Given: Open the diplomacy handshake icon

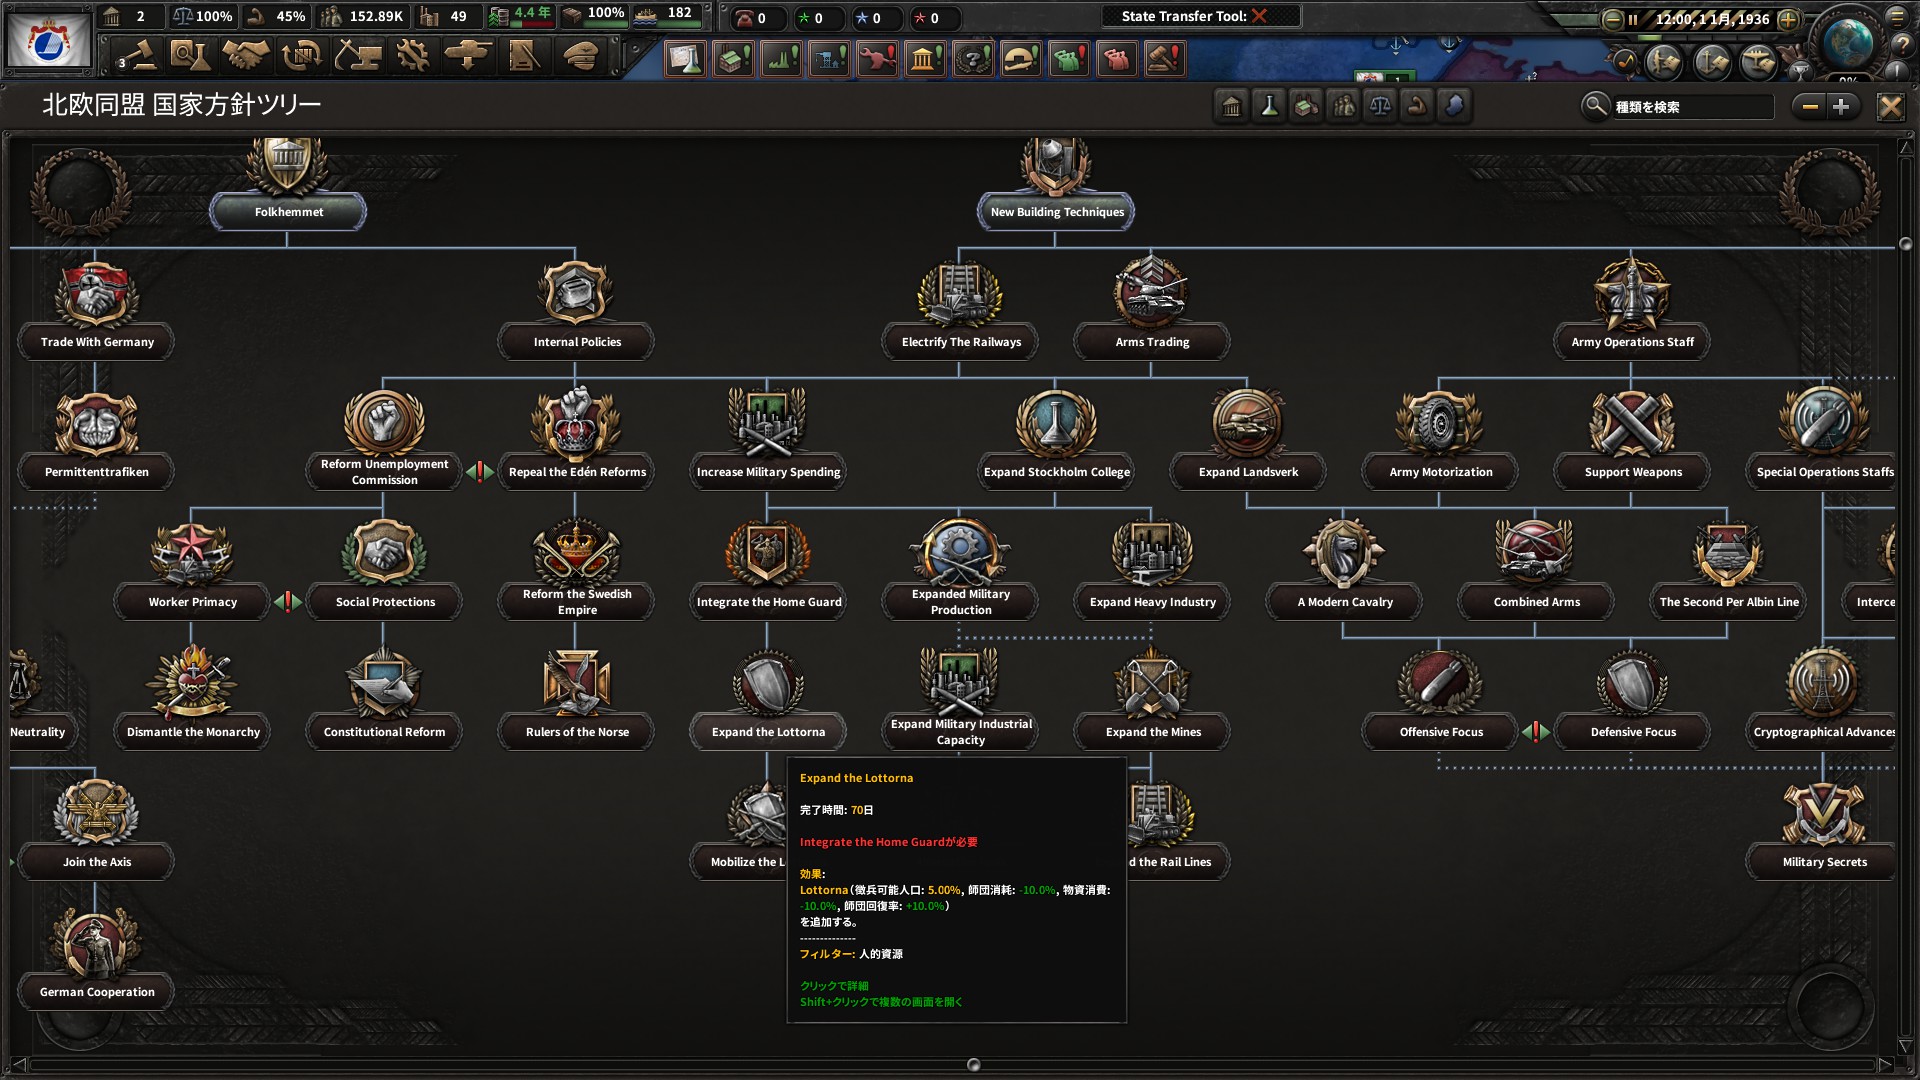Looking at the screenshot, I should coord(246,56).
